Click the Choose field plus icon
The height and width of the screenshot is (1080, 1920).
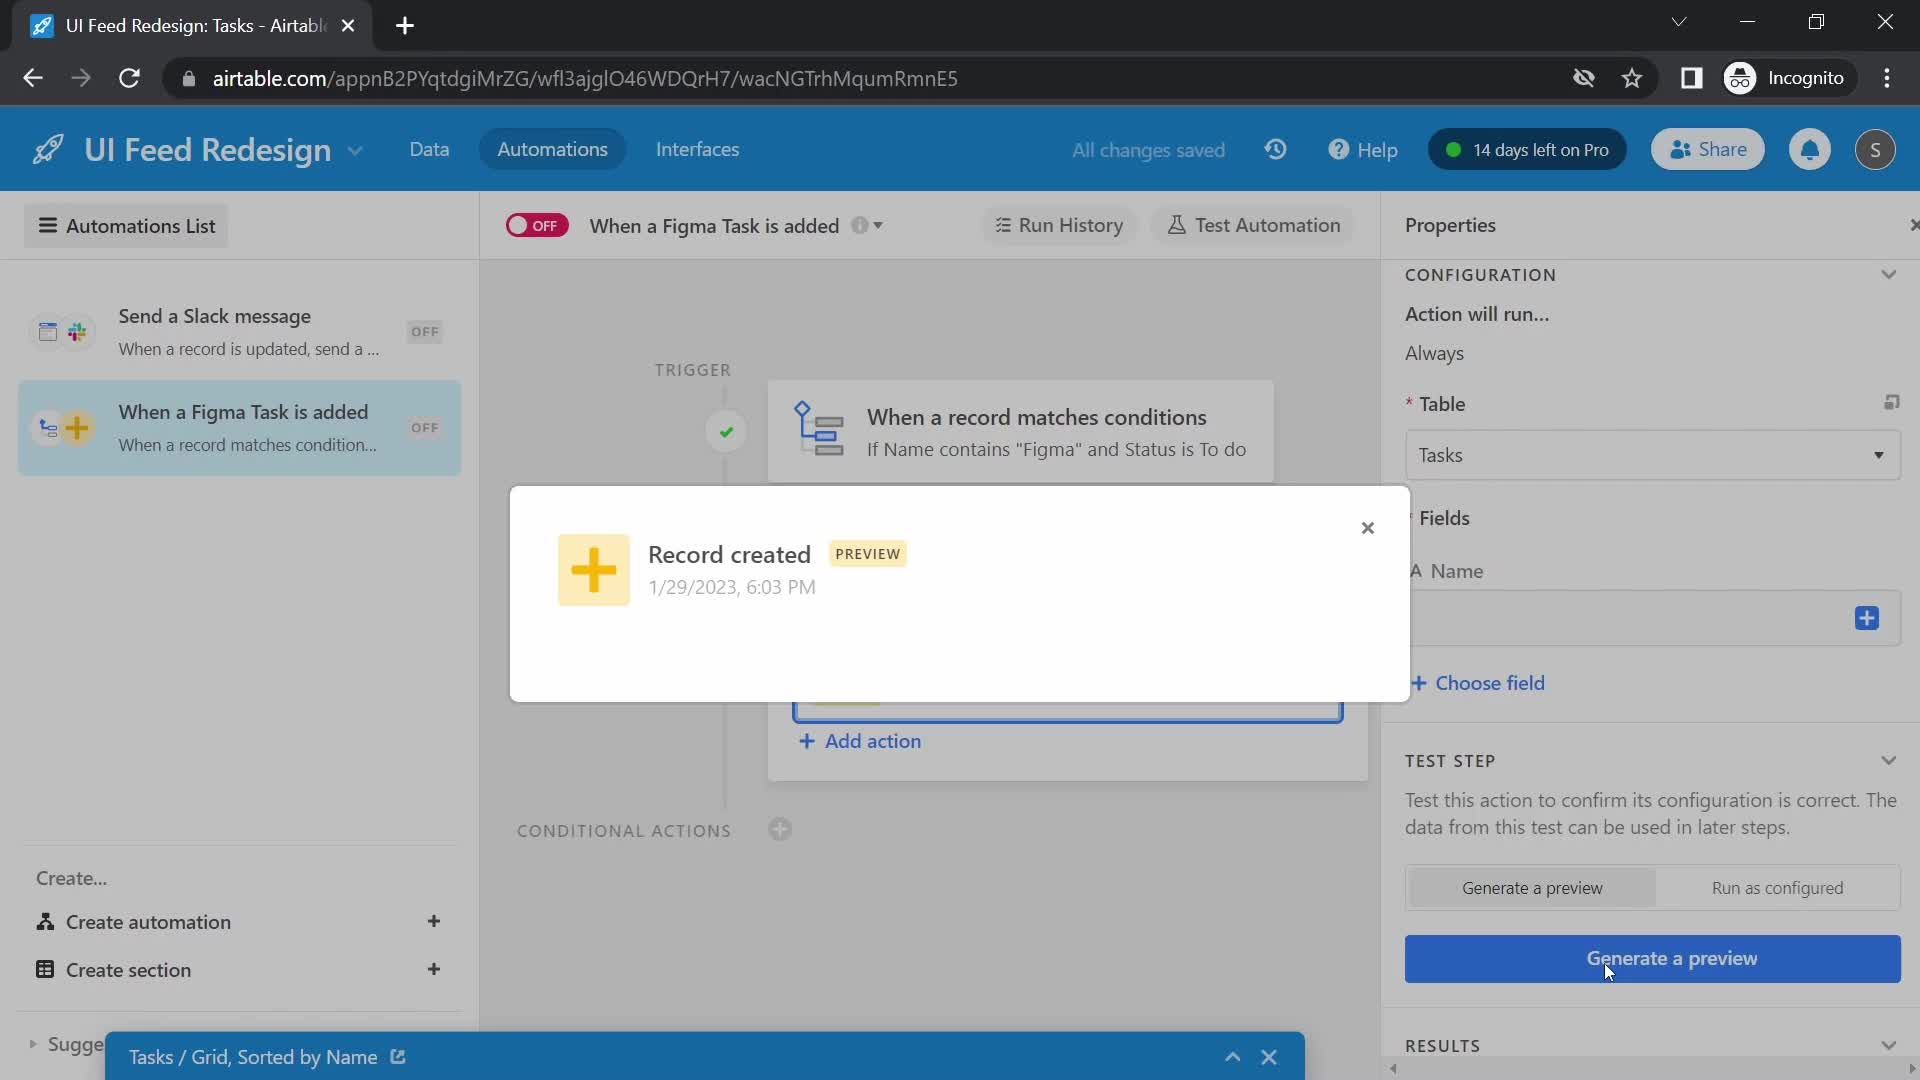[1419, 682]
